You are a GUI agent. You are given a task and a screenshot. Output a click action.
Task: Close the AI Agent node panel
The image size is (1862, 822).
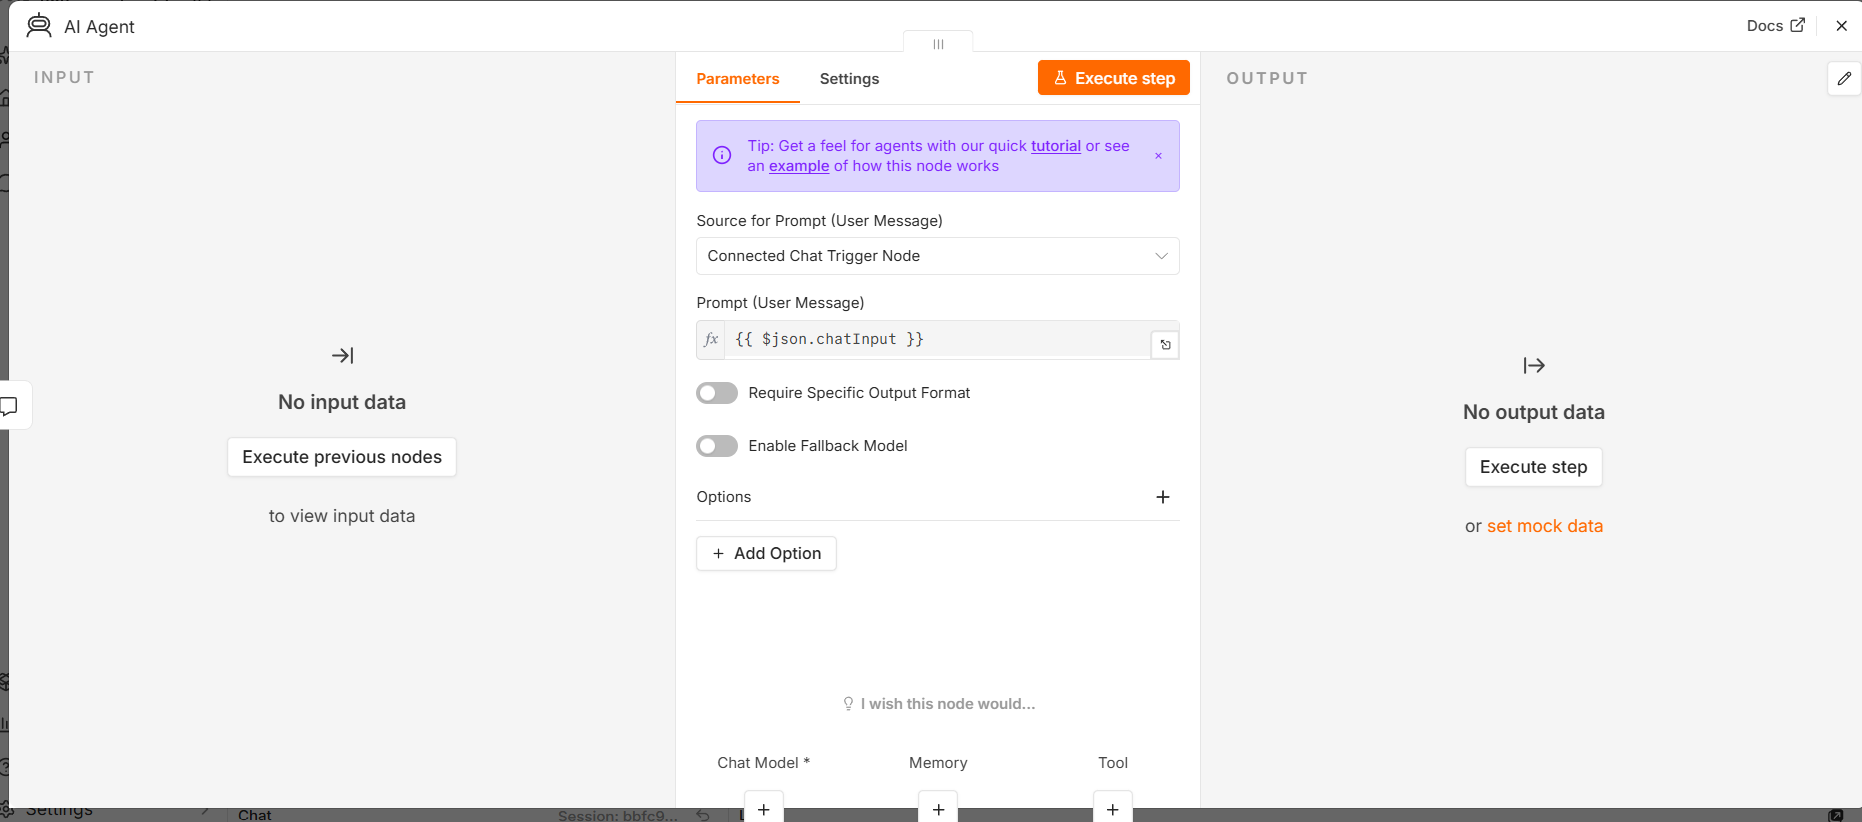pyautogui.click(x=1841, y=26)
